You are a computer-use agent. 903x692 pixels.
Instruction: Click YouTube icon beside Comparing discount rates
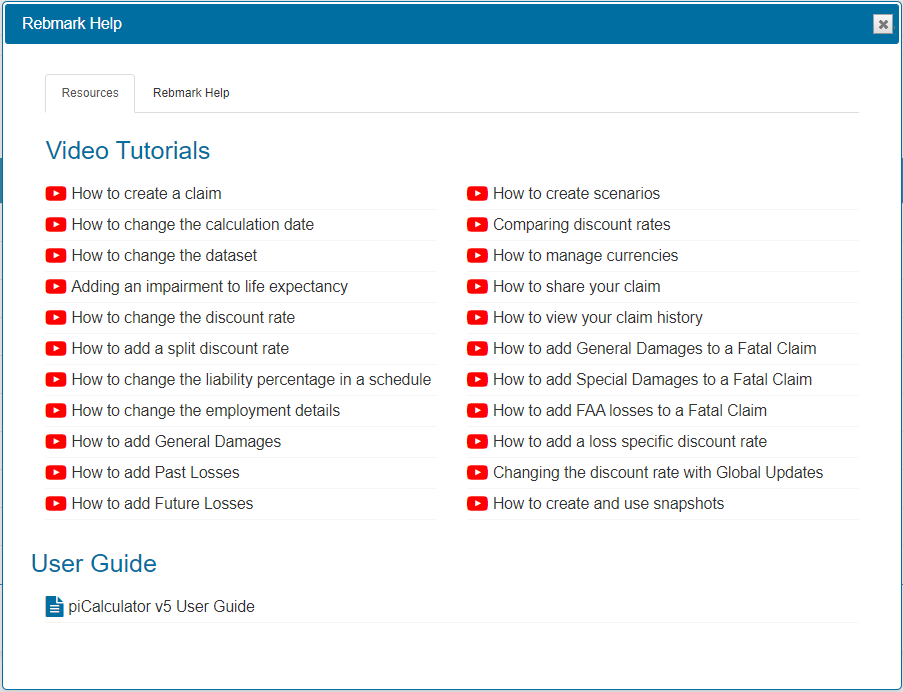(477, 225)
